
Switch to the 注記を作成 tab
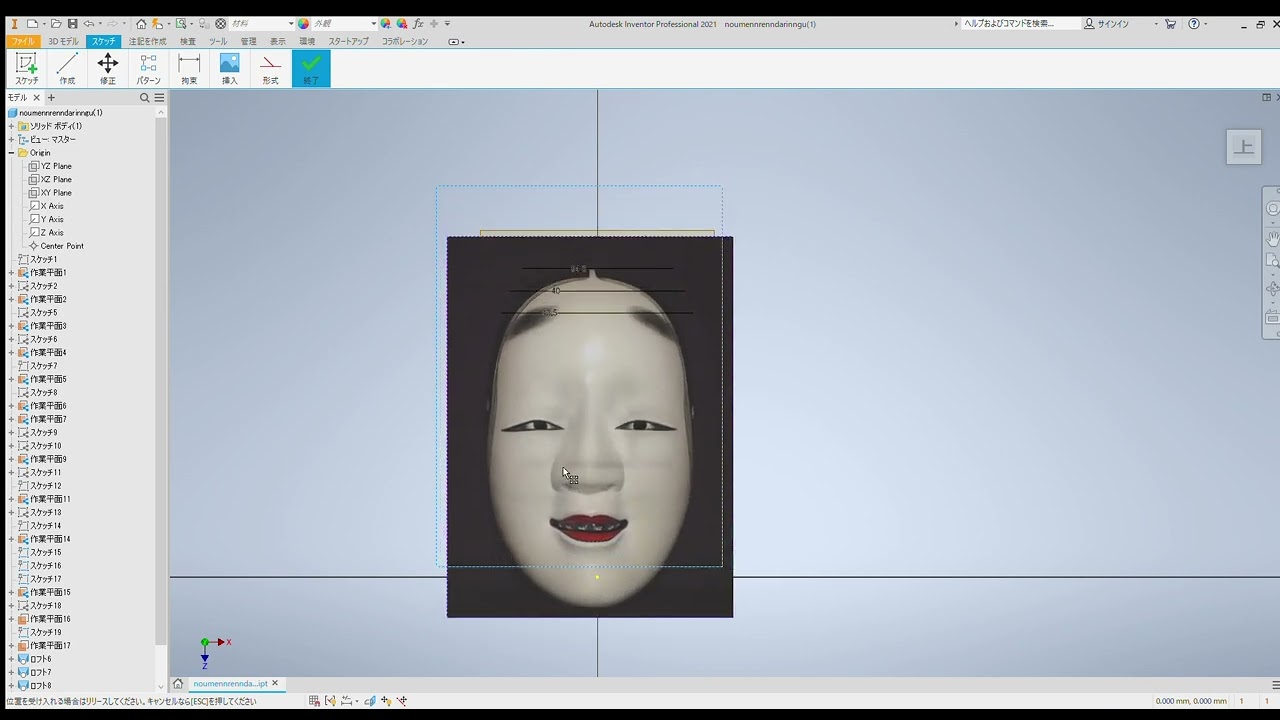click(147, 41)
